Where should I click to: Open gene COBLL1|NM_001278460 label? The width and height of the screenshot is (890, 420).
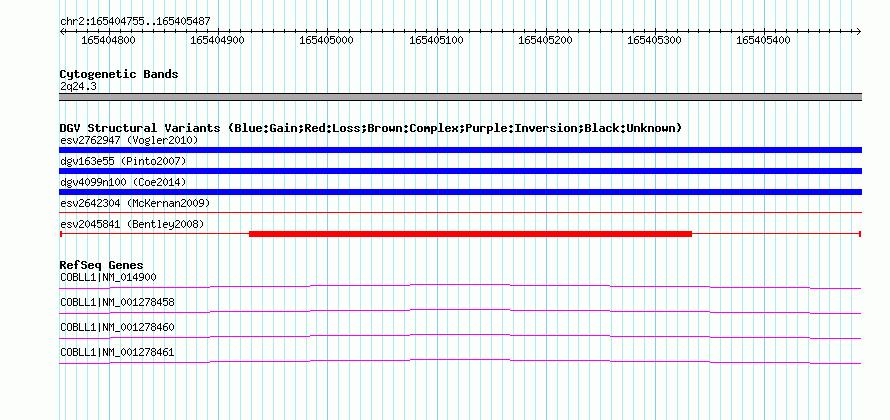point(117,327)
